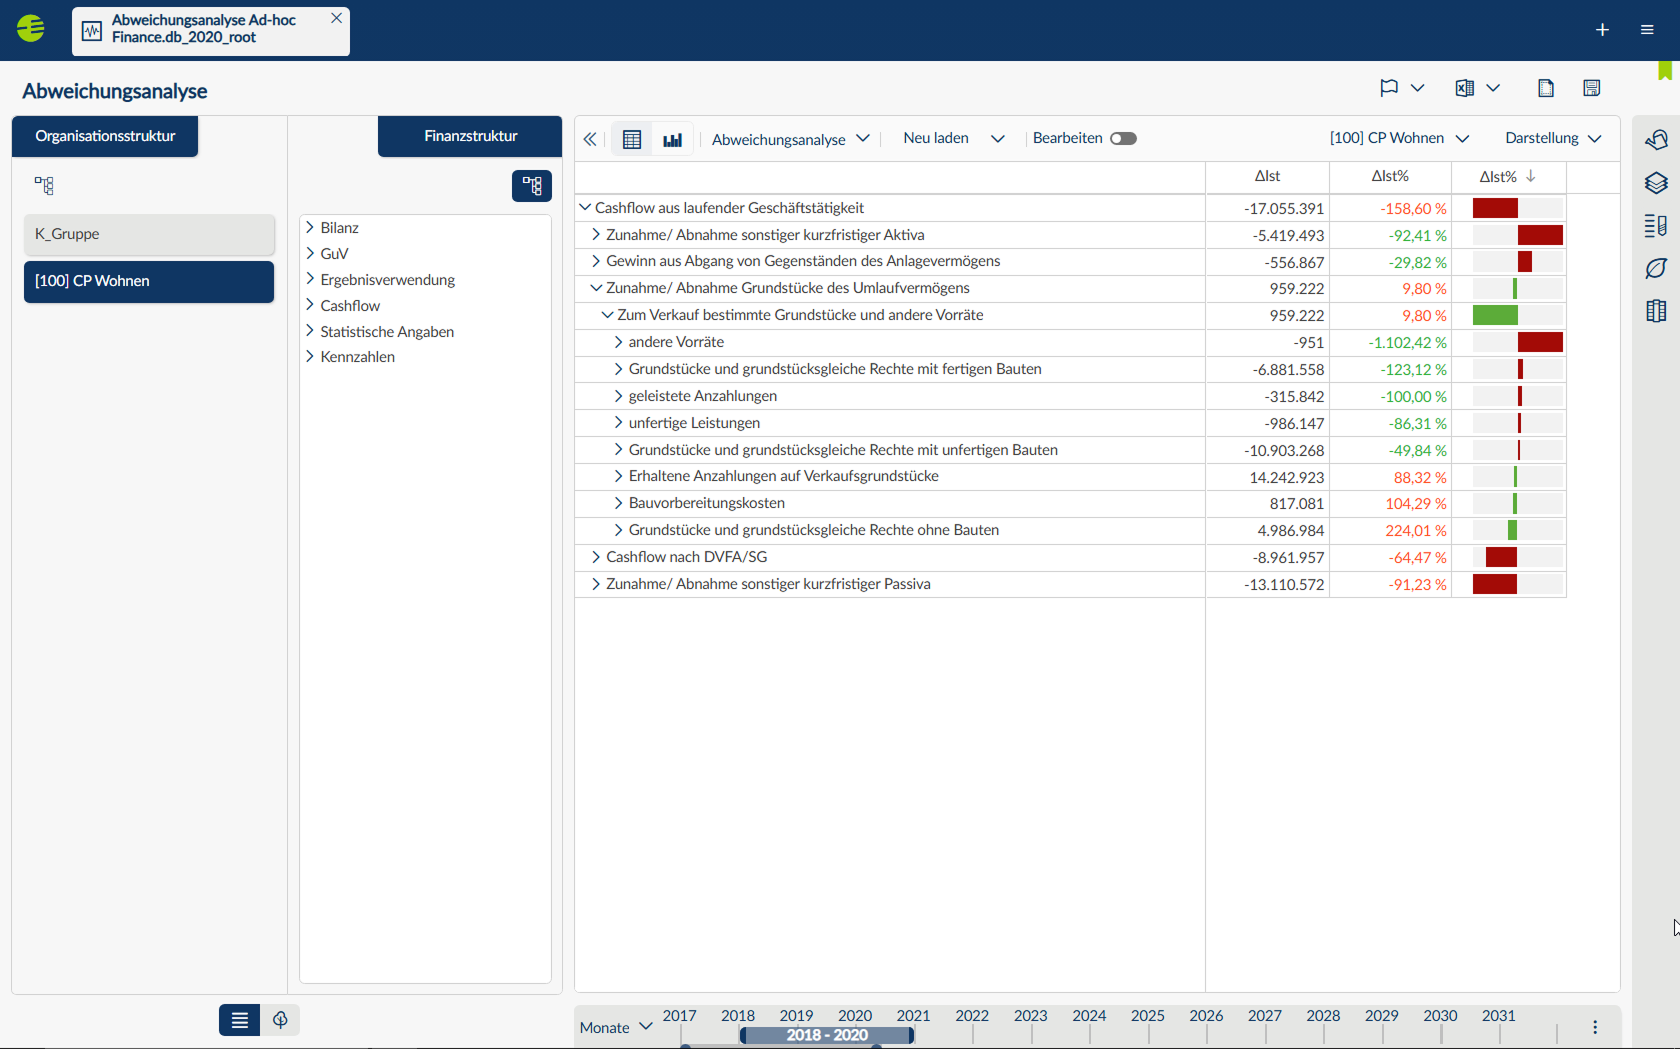This screenshot has height=1049, width=1680.
Task: Click the list-with-book sidebar icon
Action: pos(1656,226)
